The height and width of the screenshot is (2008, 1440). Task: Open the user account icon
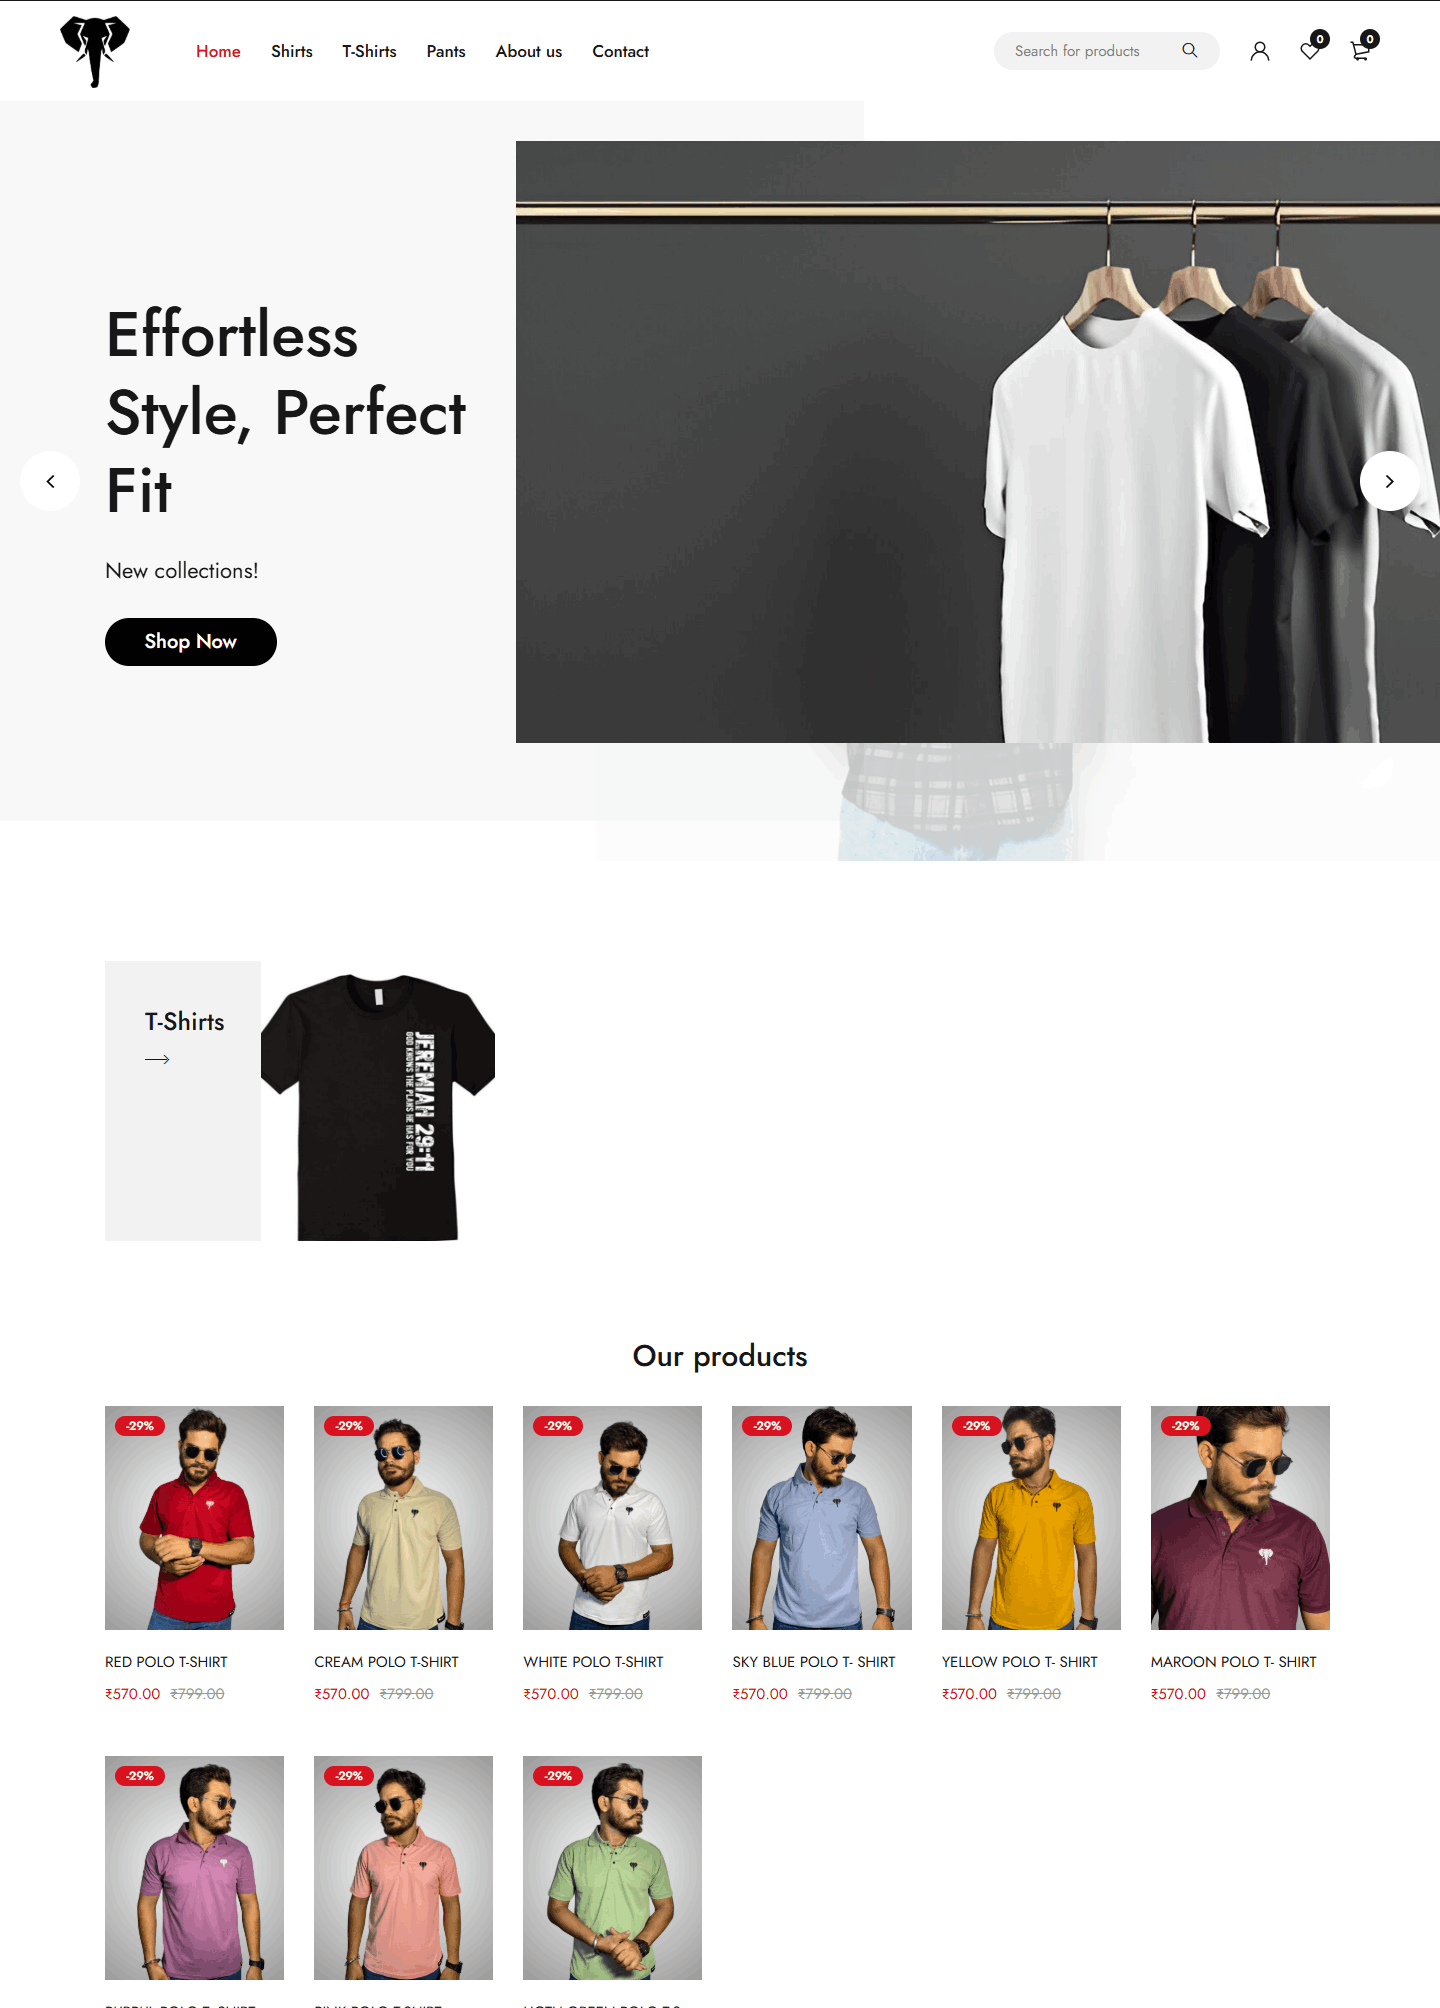coord(1260,51)
